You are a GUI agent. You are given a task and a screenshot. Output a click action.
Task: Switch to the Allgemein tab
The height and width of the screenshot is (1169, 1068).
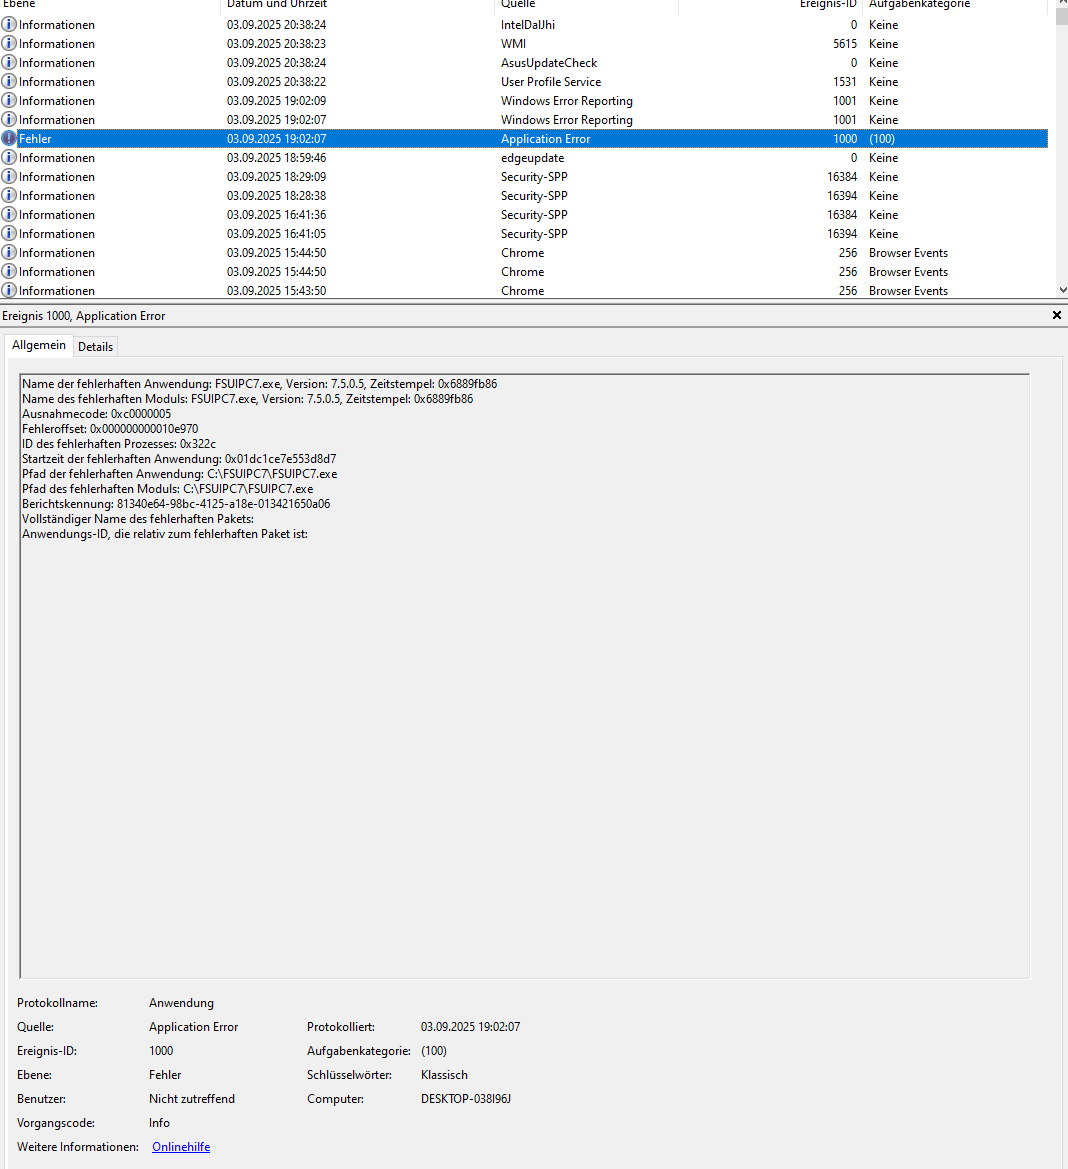[39, 345]
